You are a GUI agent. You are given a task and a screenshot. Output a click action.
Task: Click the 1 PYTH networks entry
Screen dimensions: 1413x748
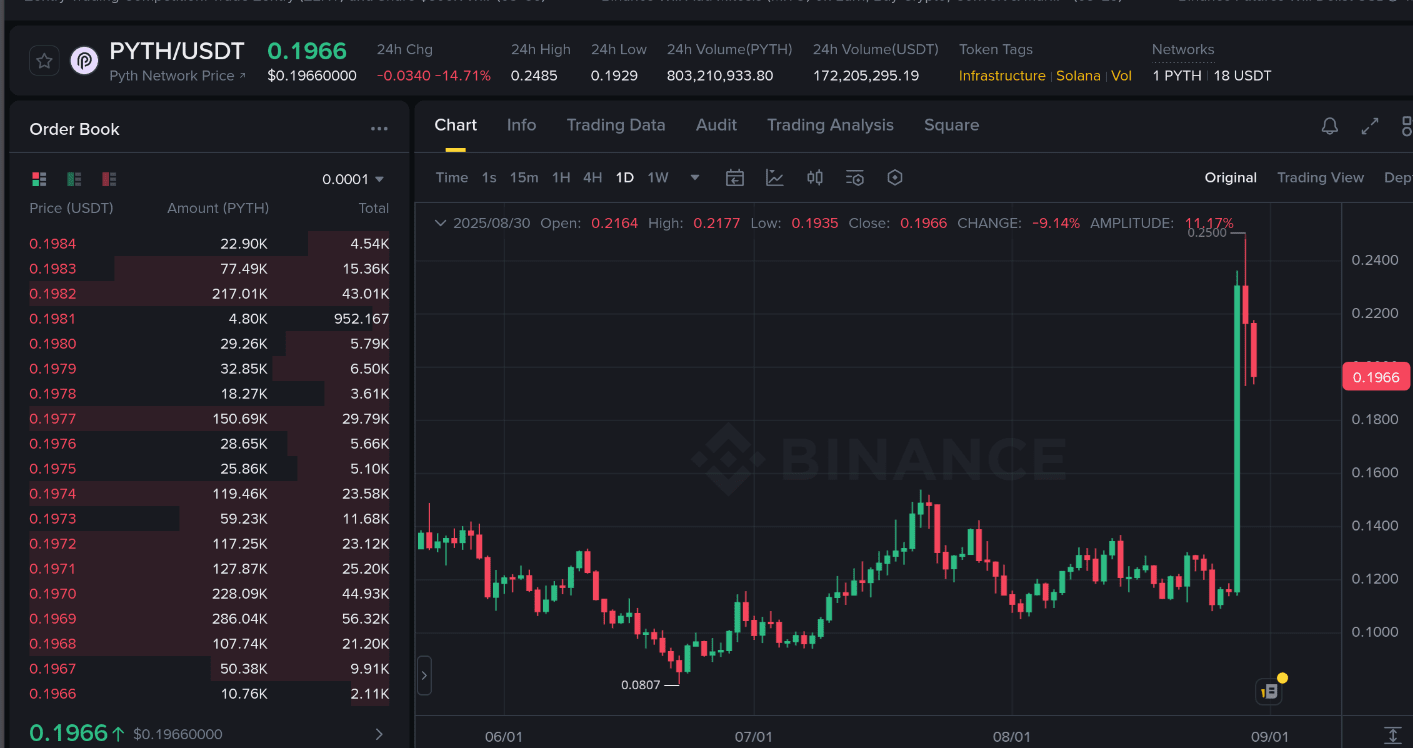(x=1177, y=76)
